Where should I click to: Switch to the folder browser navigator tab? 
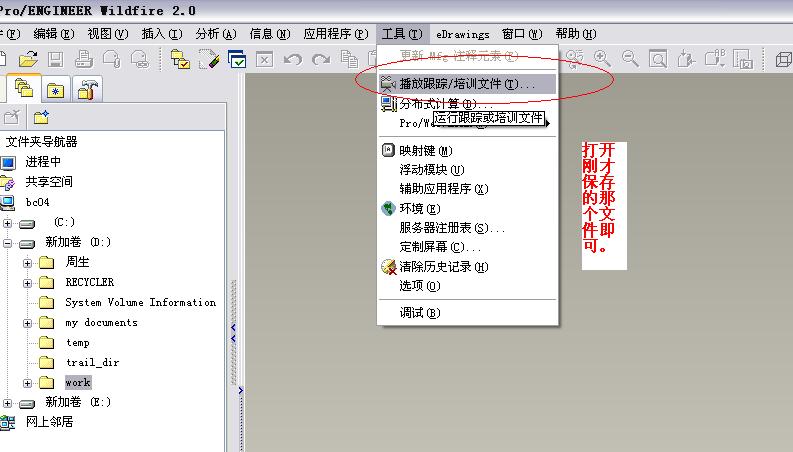pyautogui.click(x=23, y=89)
